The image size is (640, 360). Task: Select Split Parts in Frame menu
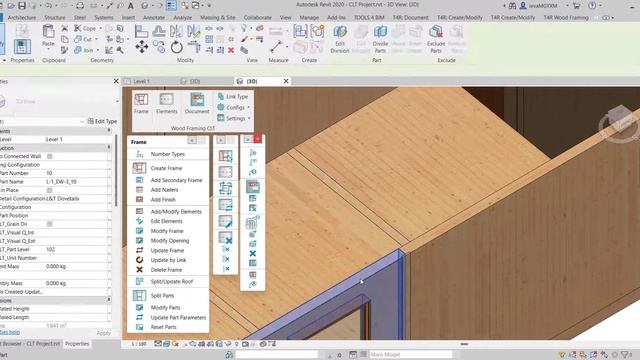162,296
